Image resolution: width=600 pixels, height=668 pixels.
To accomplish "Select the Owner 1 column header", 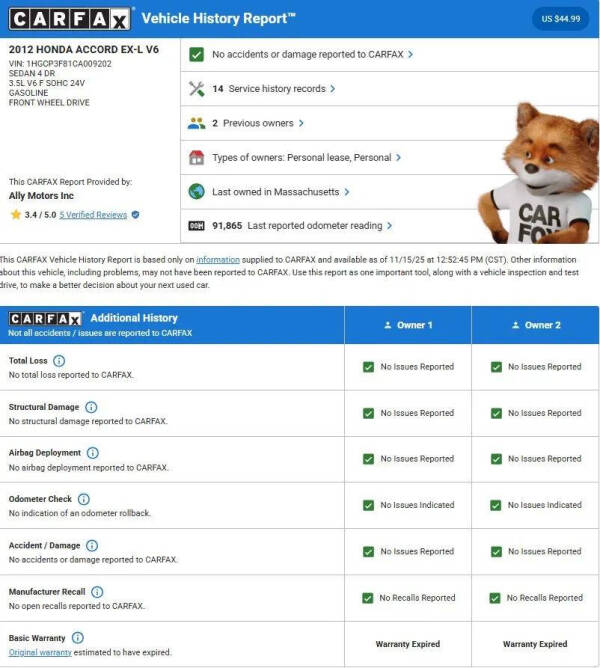I will pyautogui.click(x=408, y=325).
